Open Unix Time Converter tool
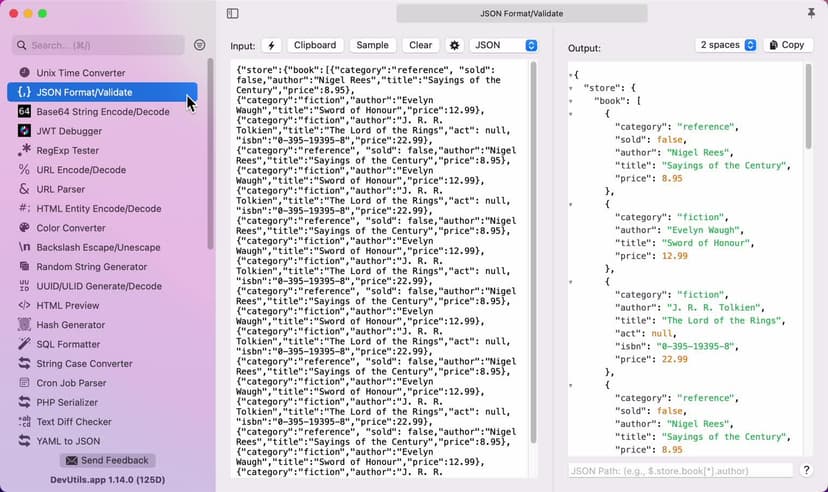 102,73
